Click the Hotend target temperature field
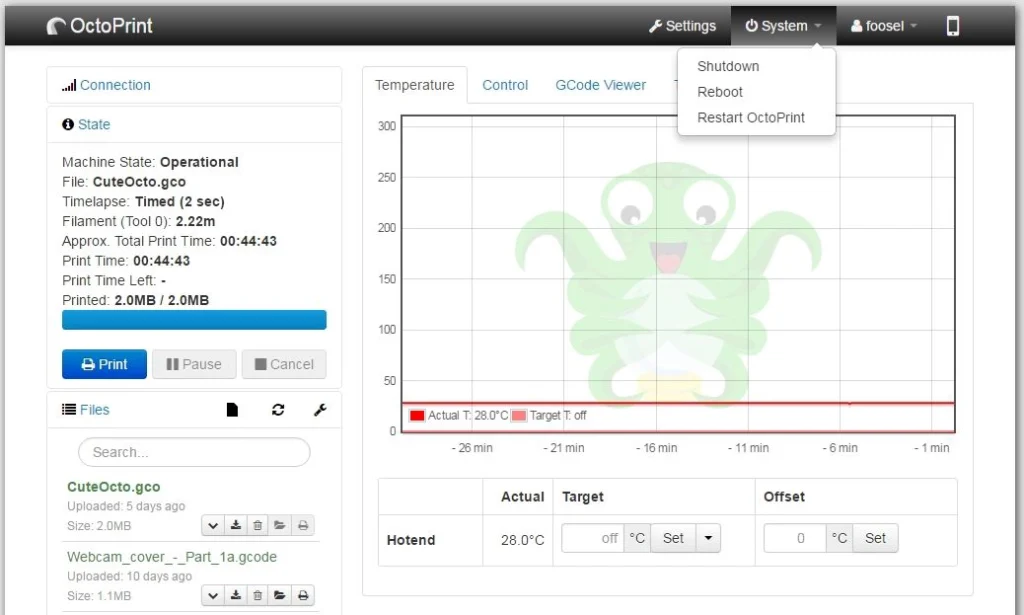Screen dimensions: 1024x615 [593, 538]
